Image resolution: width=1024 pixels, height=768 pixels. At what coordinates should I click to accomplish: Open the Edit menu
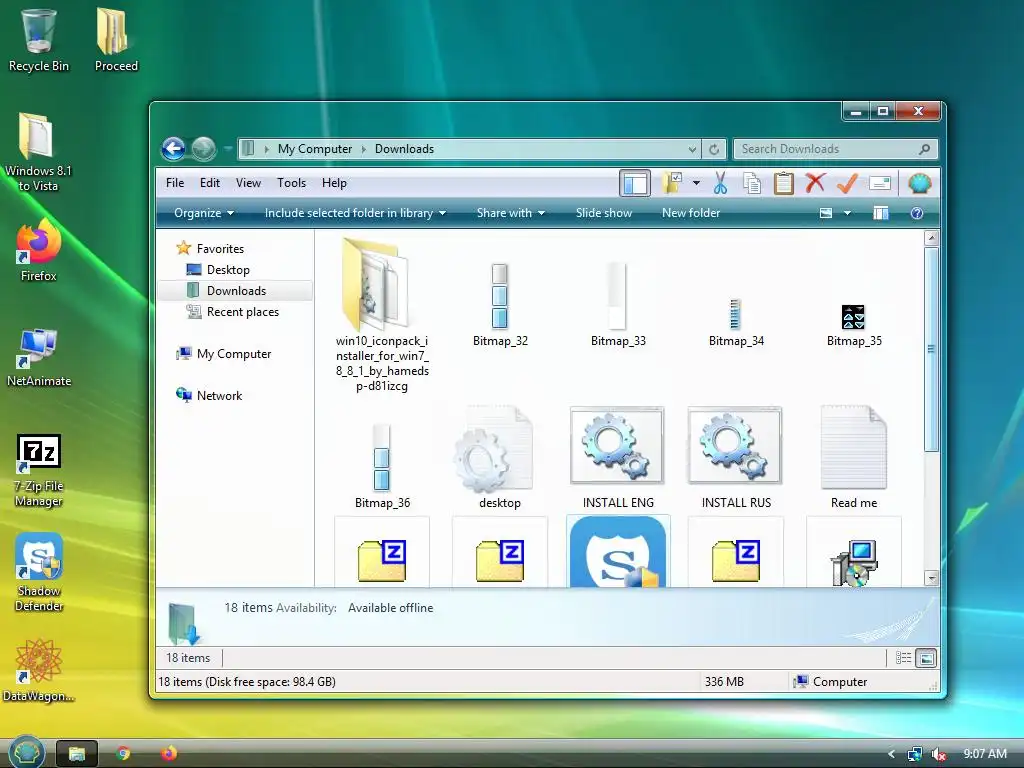[210, 183]
